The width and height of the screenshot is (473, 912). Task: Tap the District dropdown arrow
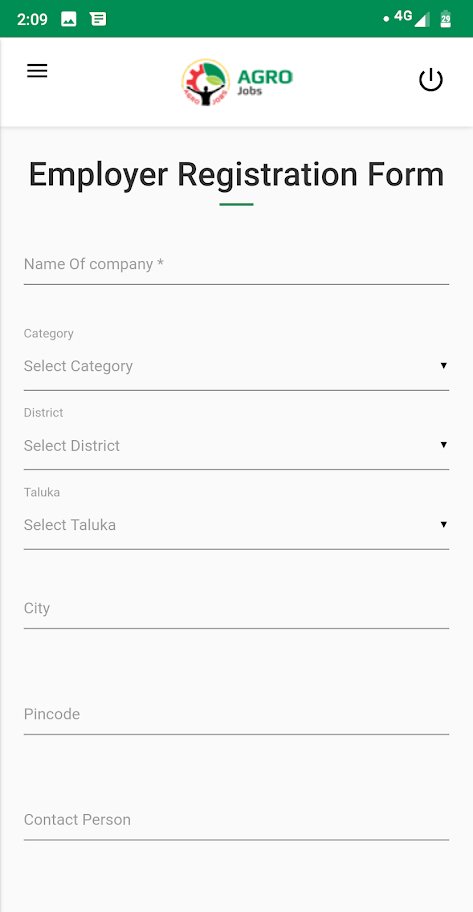coord(443,445)
